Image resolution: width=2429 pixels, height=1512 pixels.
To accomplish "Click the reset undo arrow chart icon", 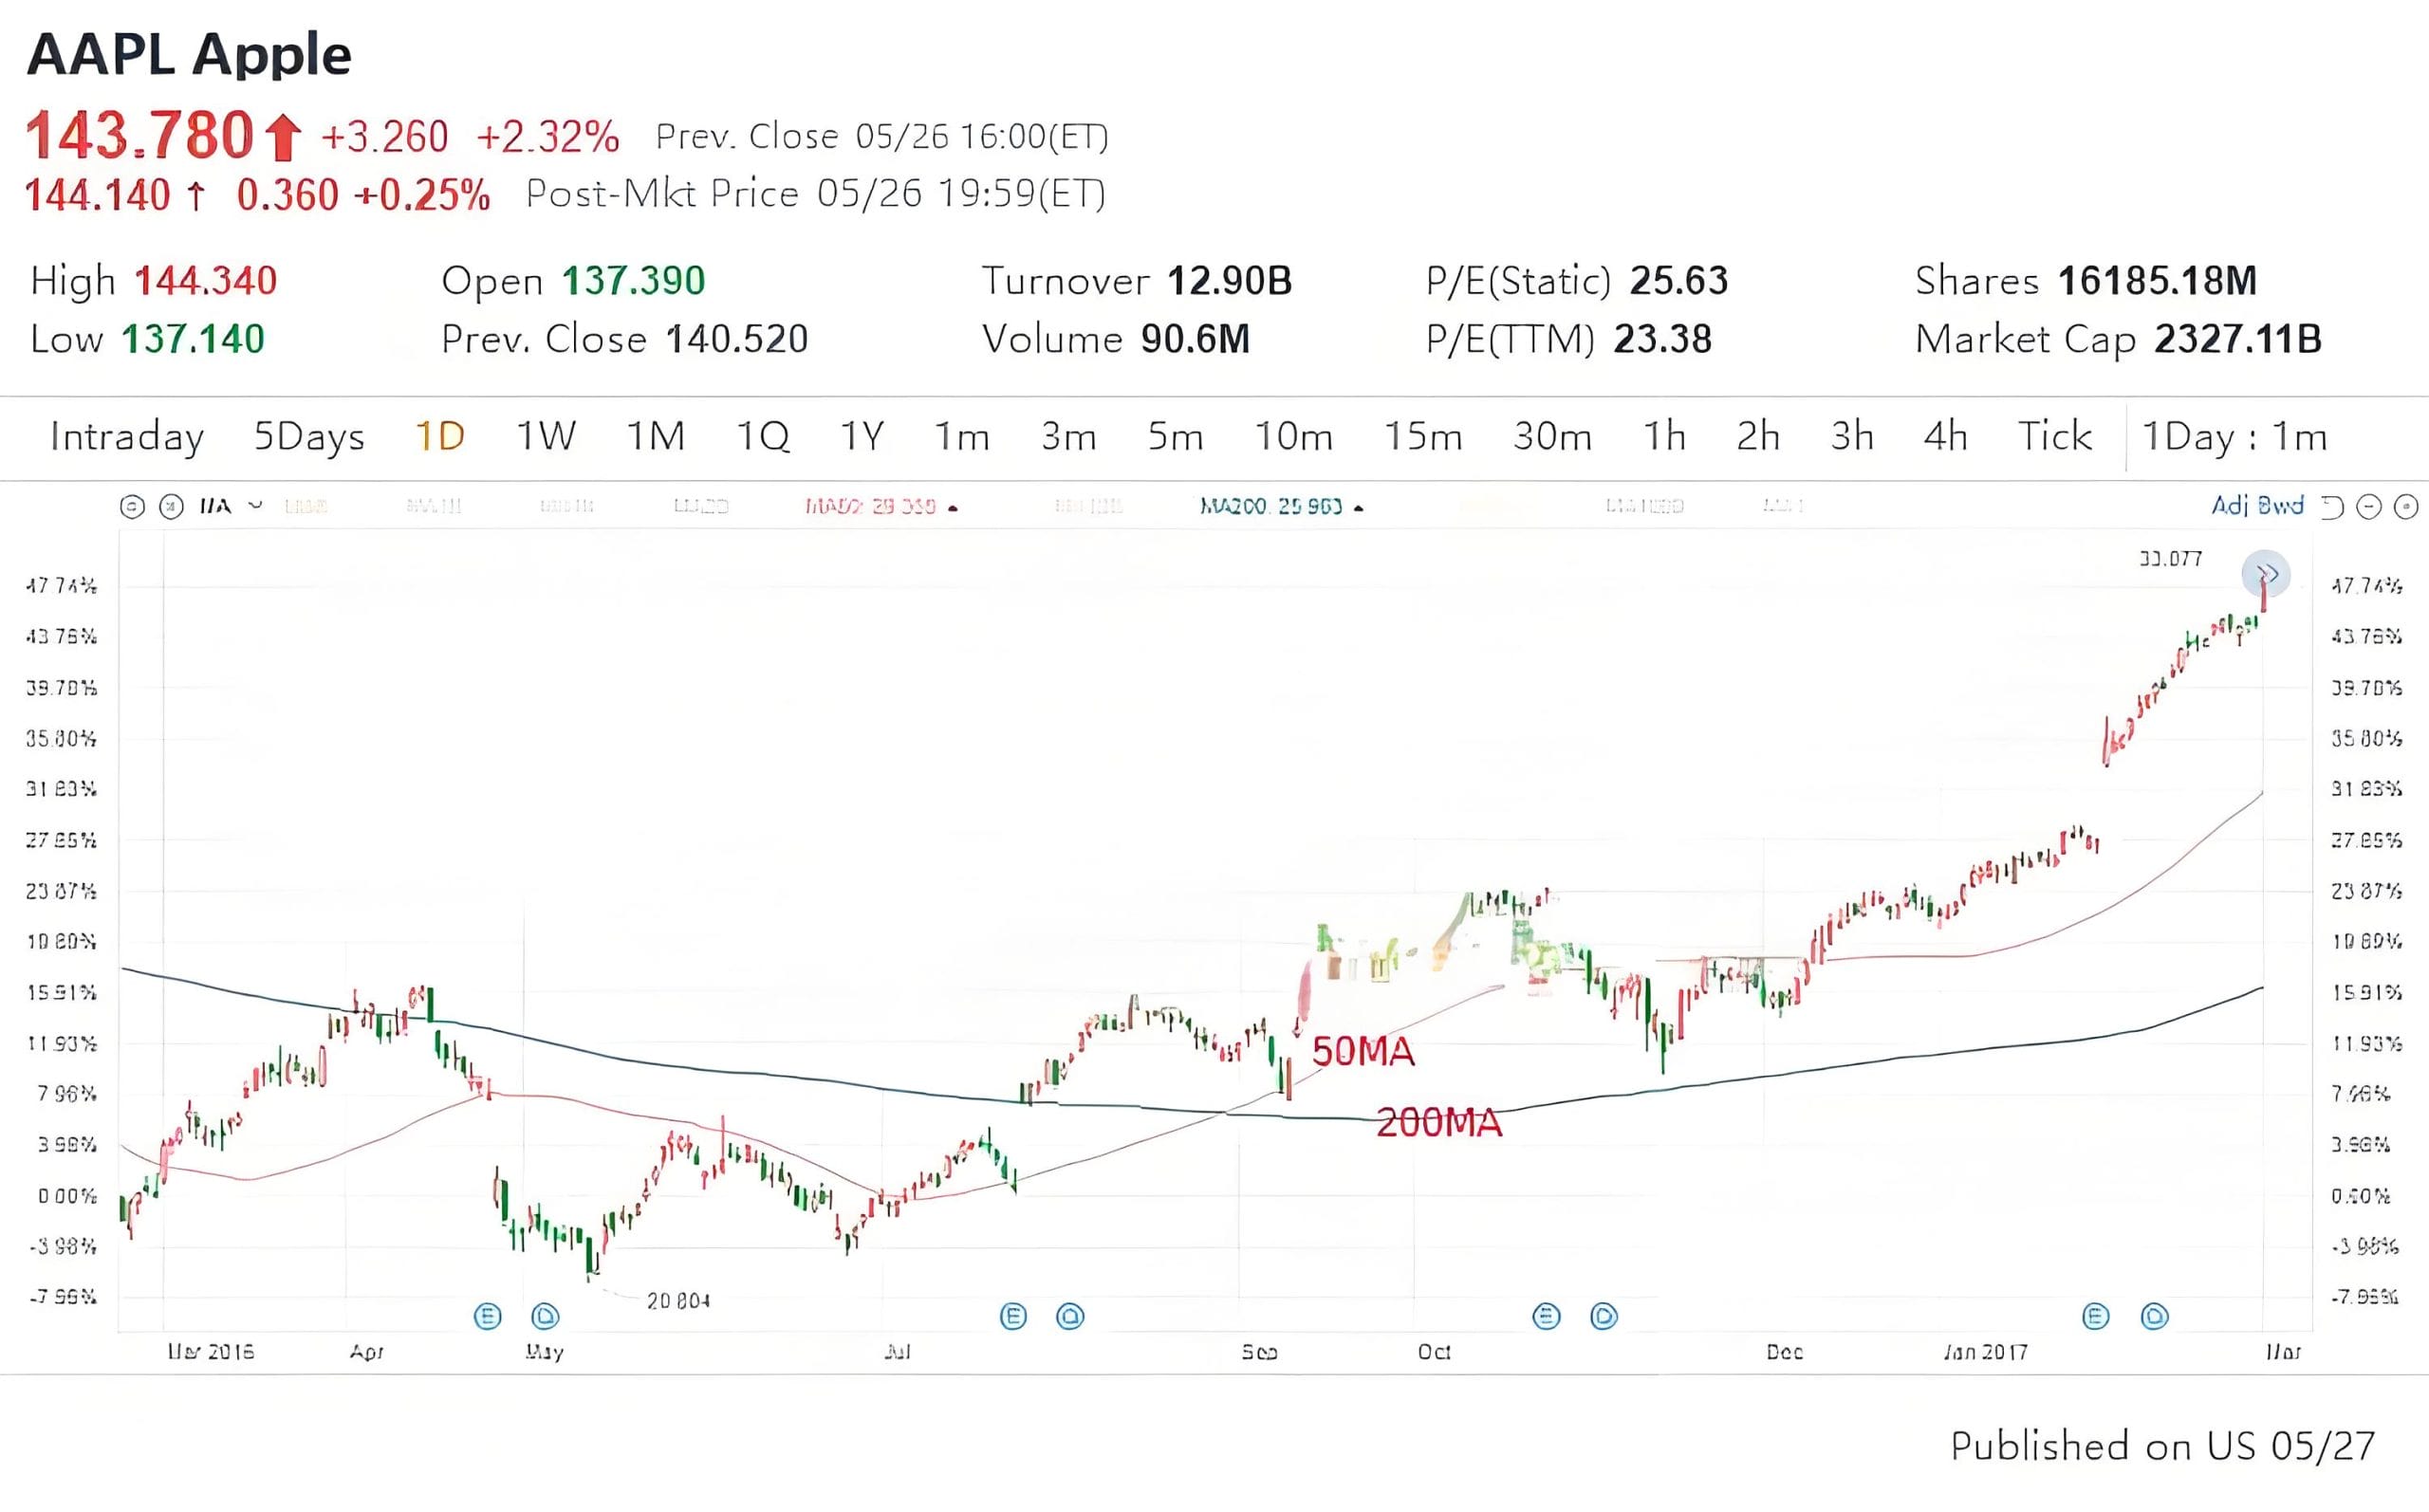I will (2331, 507).
